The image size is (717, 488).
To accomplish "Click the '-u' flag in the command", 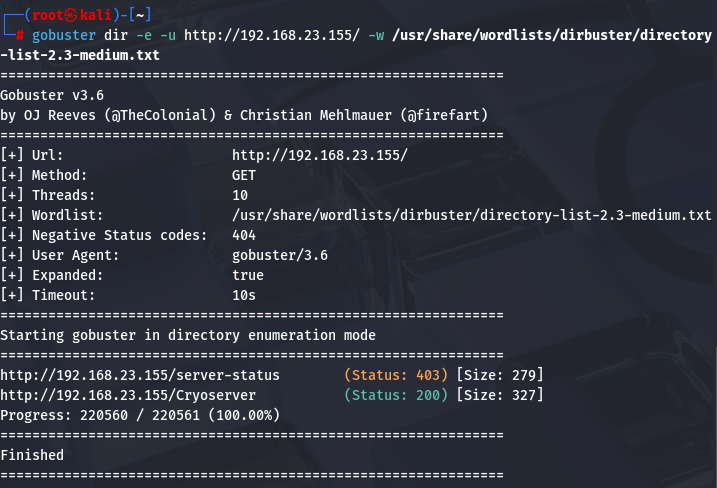I will 168,35.
